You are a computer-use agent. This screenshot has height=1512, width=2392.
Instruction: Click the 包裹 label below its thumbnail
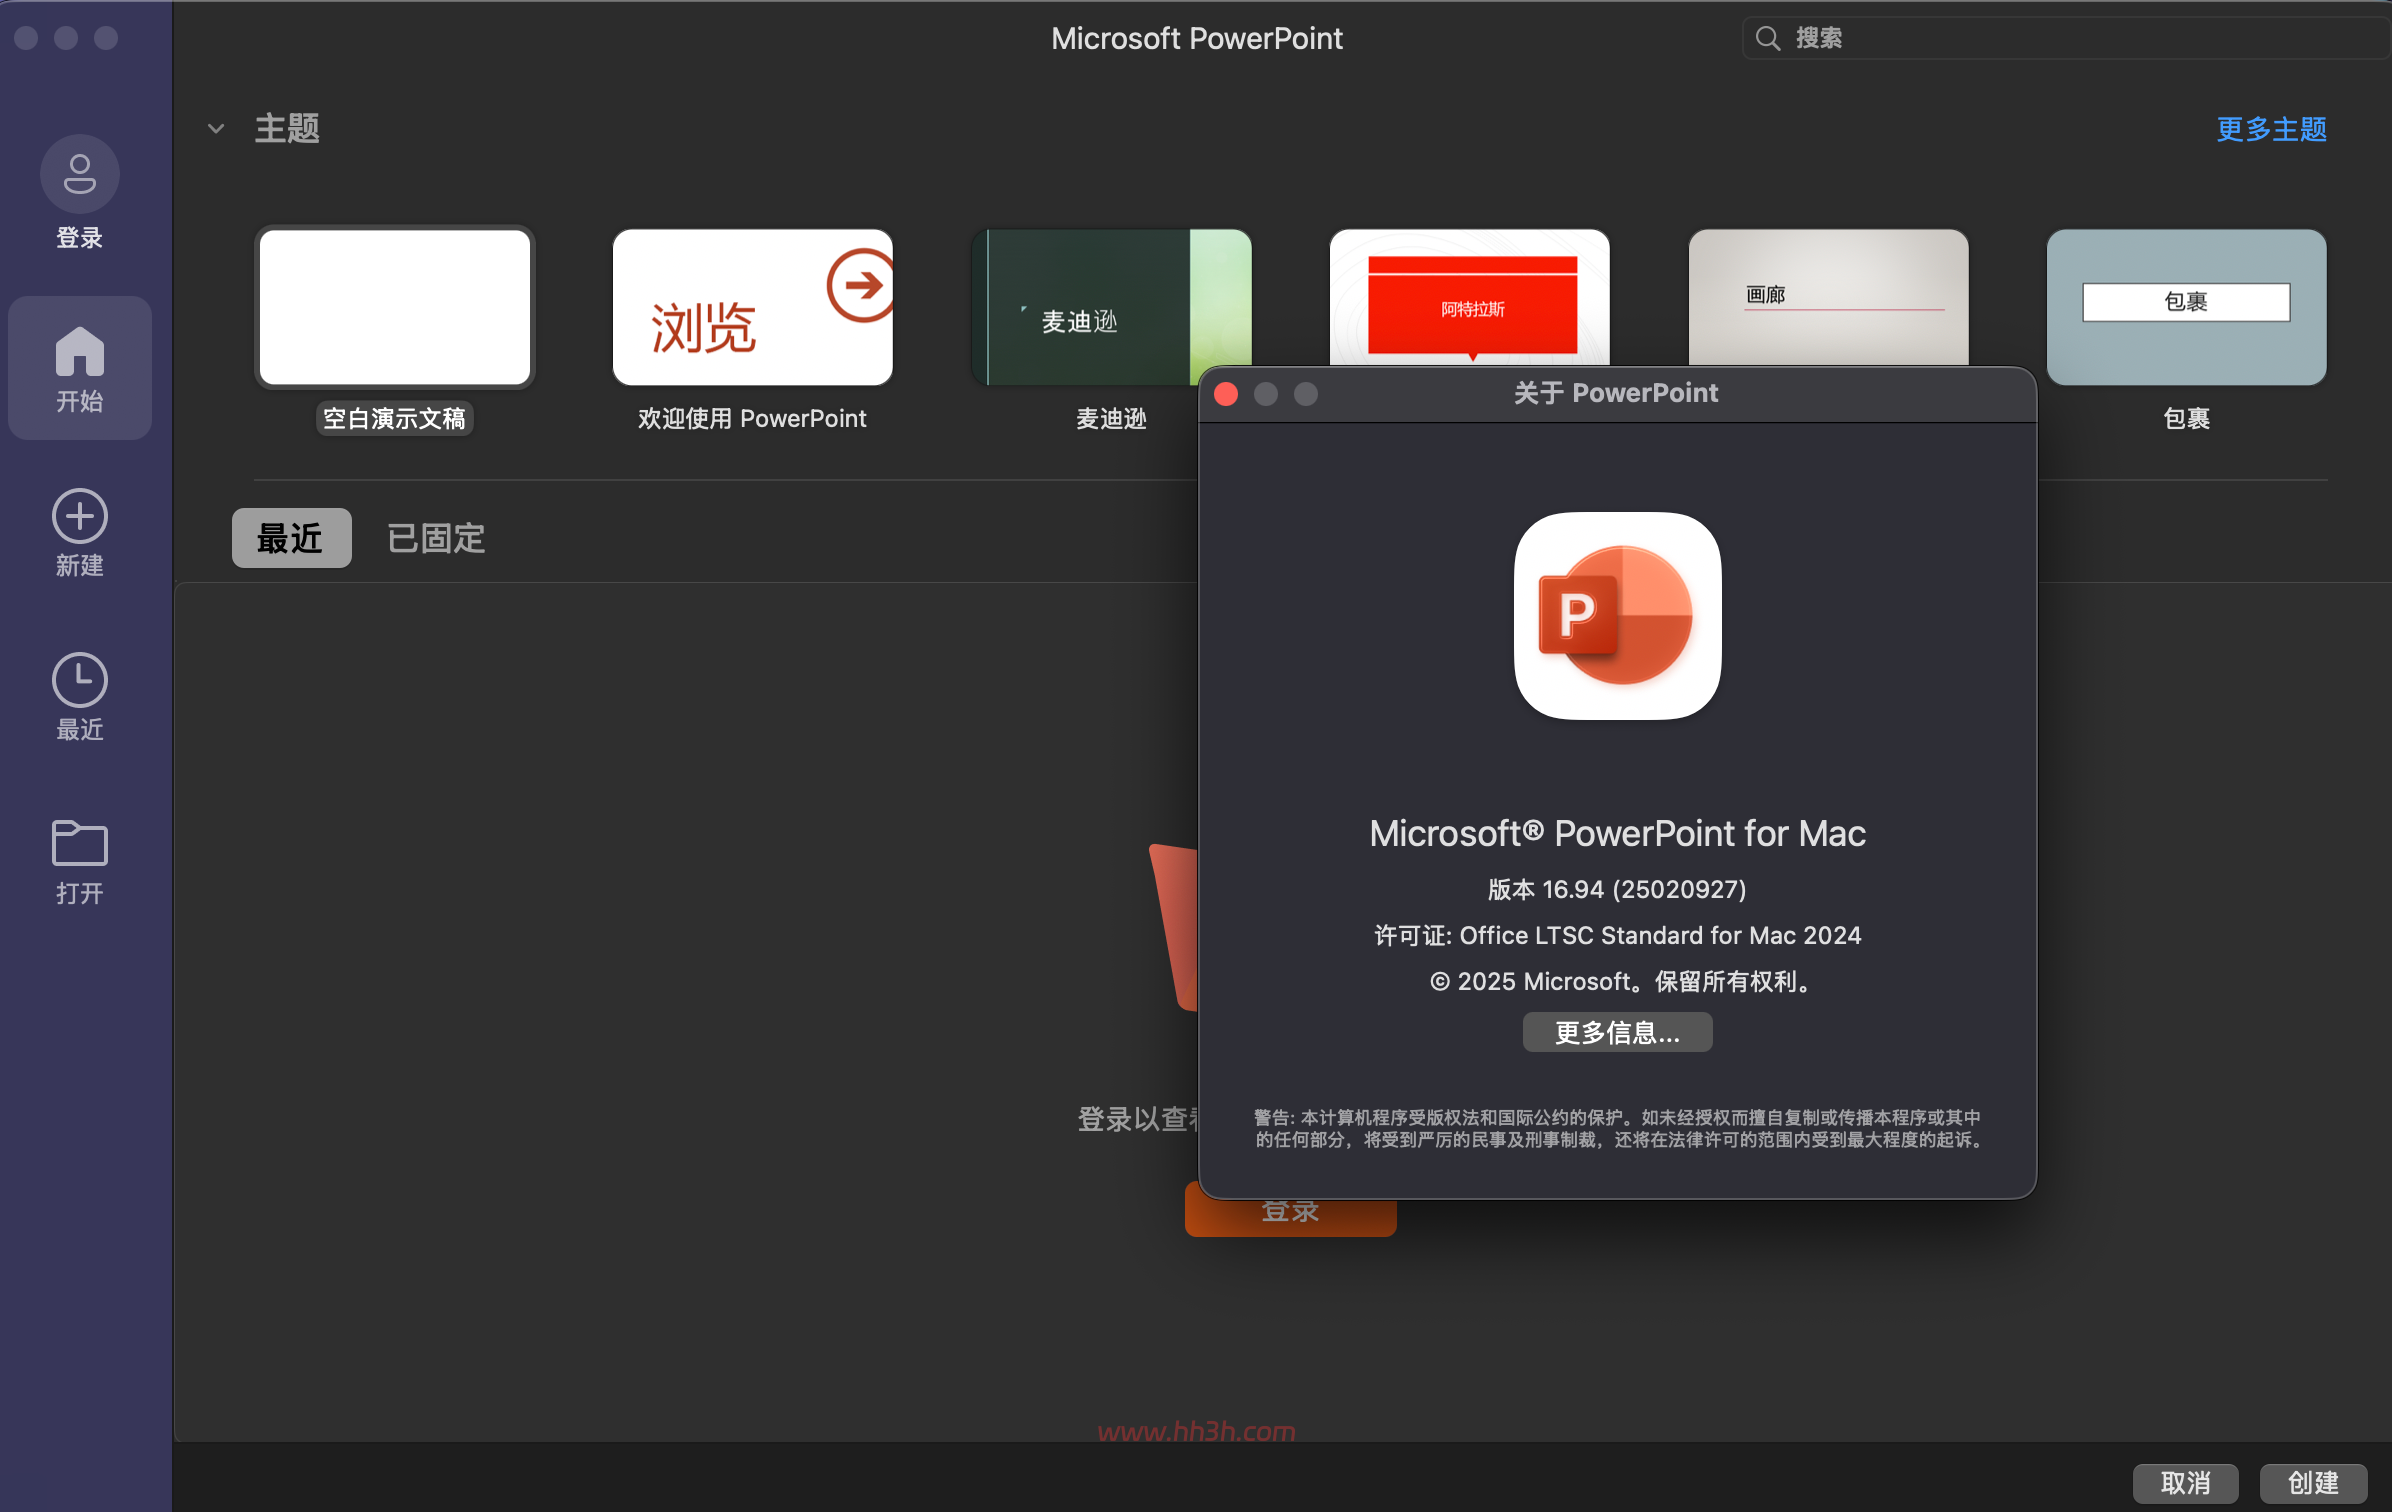coord(2187,418)
